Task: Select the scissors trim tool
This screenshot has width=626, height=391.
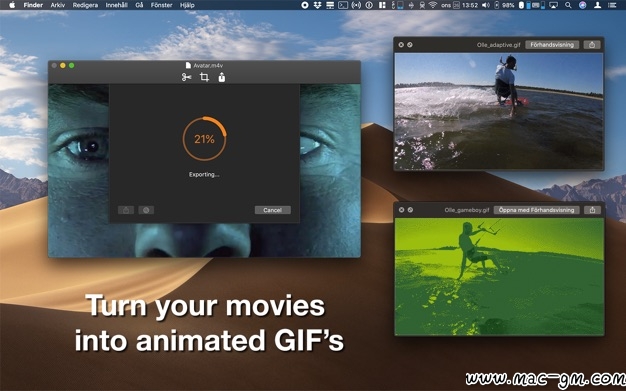Action: pos(186,77)
